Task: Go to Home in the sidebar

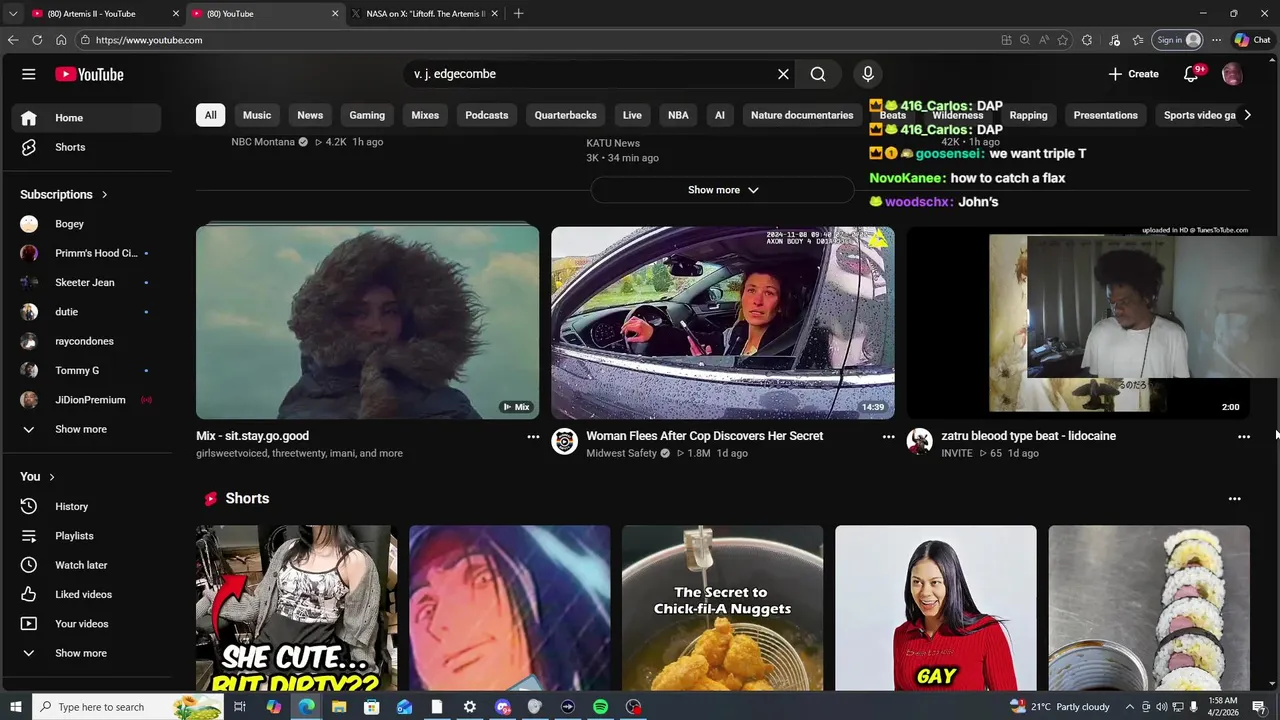Action: point(86,118)
